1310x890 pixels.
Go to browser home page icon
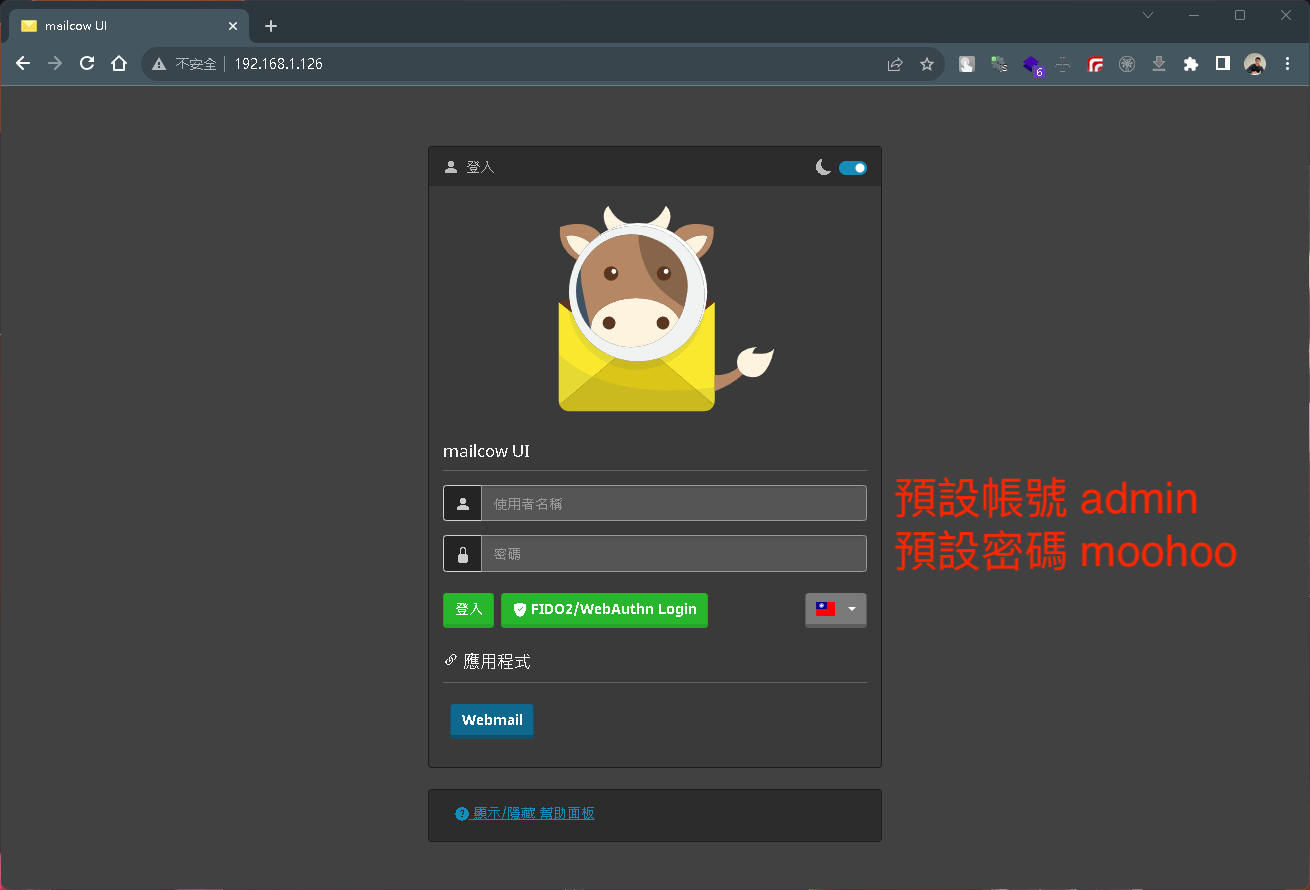pyautogui.click(x=119, y=64)
